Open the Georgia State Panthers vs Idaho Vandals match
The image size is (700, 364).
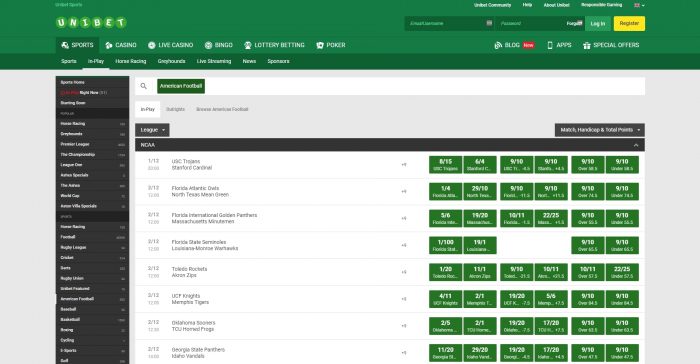point(198,352)
